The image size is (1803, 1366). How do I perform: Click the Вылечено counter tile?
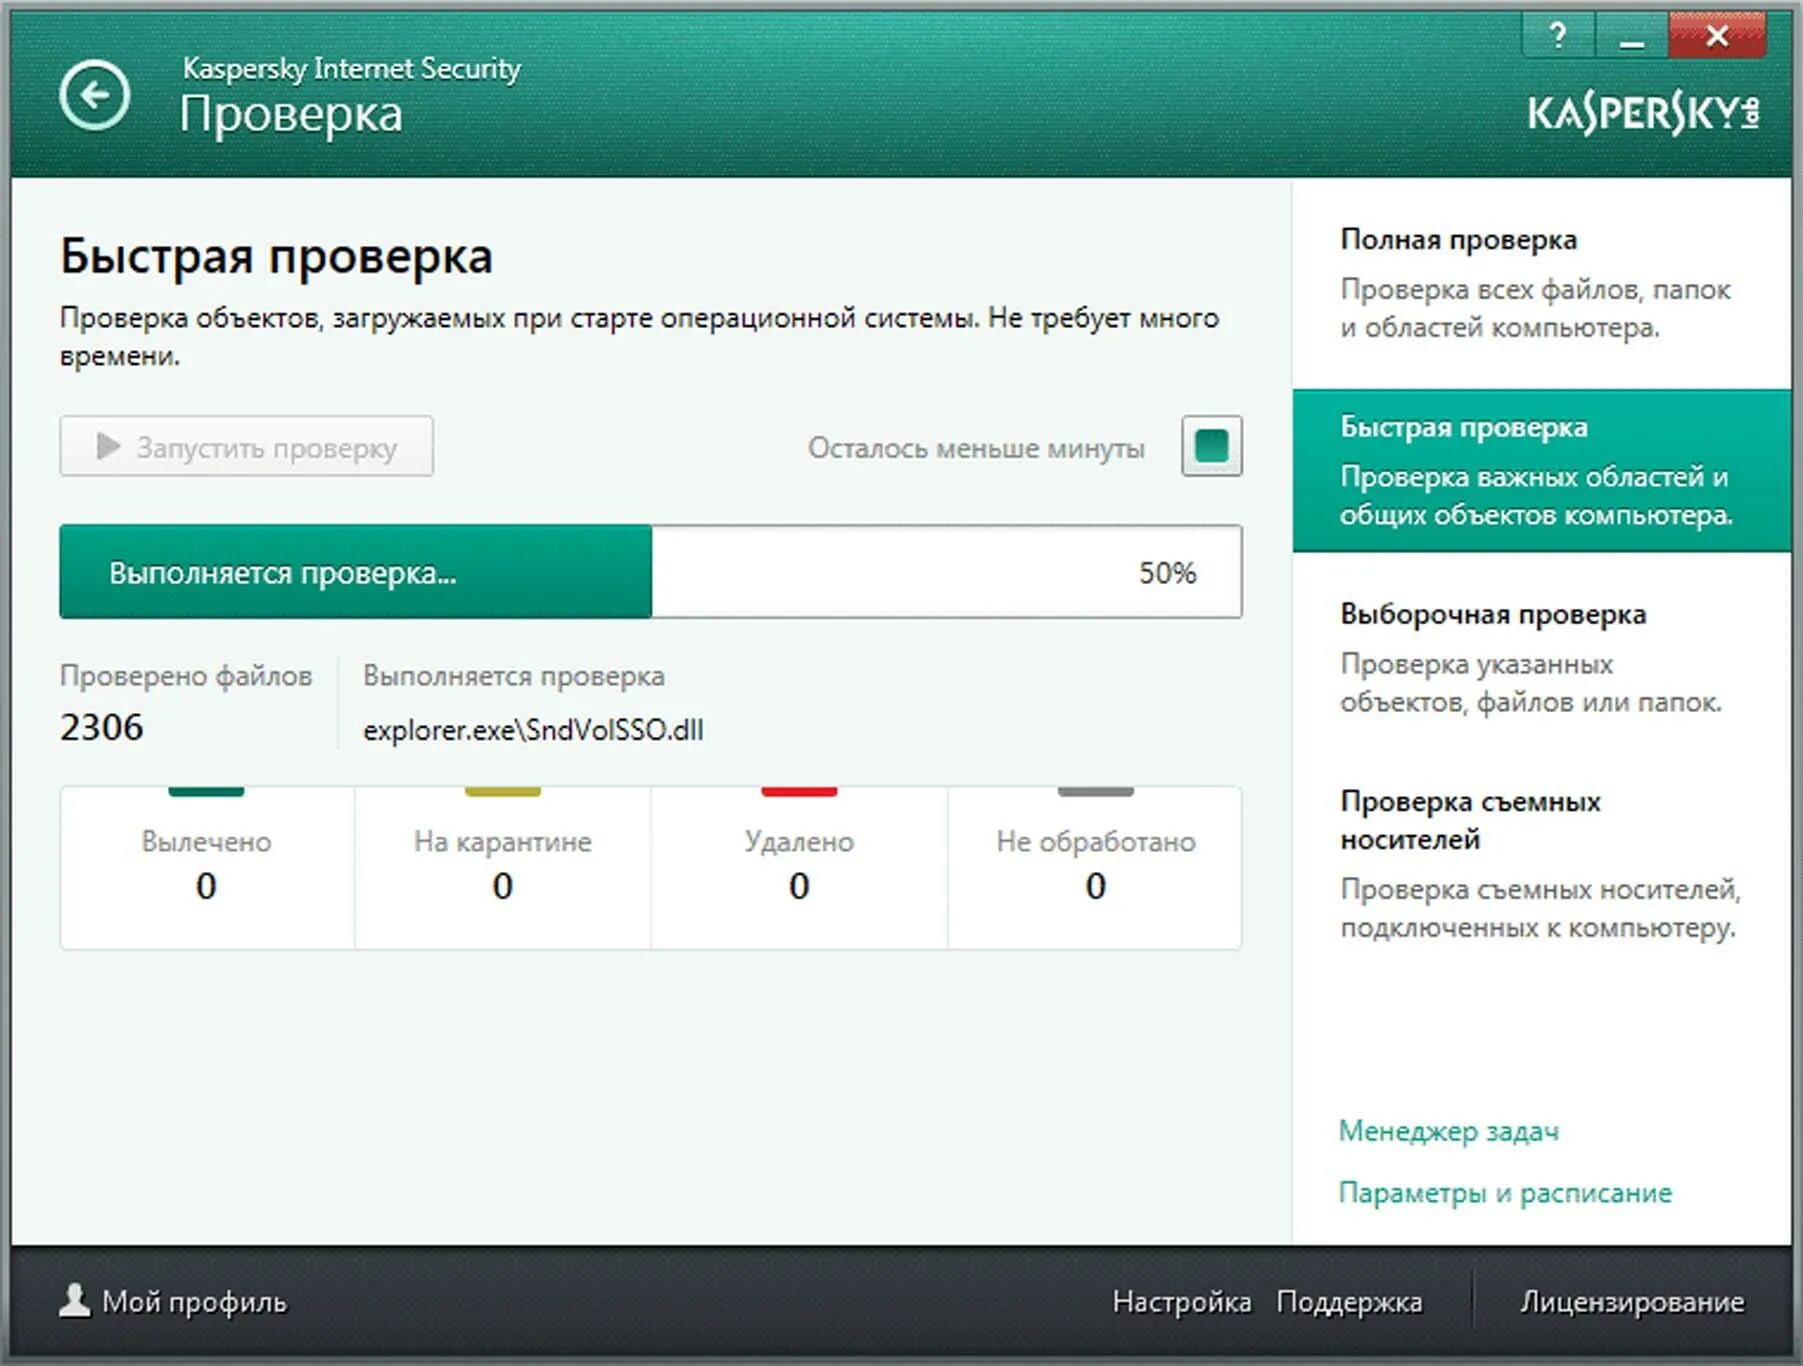point(207,867)
